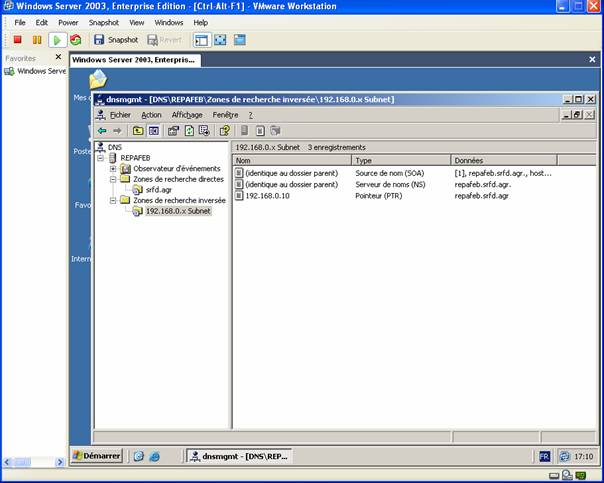The height and width of the screenshot is (483, 604).
Task: Collapse the REPAFEB server node
Action: [x=101, y=158]
